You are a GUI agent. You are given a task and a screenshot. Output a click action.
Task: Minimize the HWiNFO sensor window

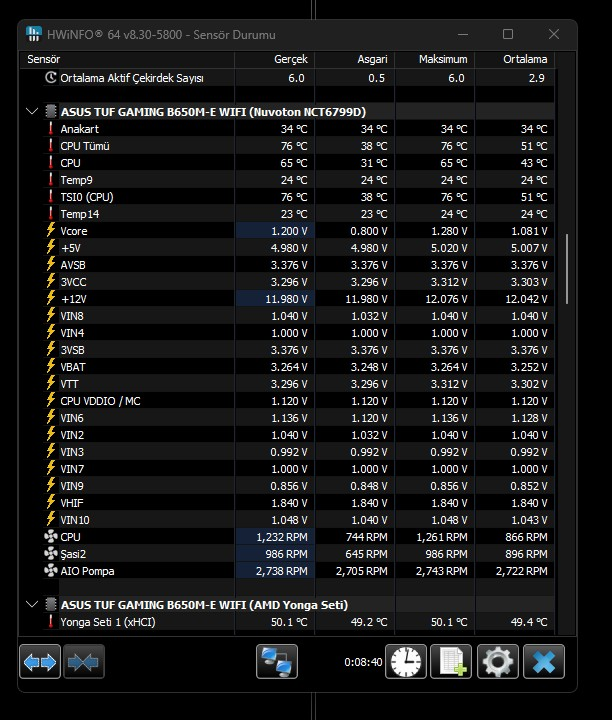point(463,34)
